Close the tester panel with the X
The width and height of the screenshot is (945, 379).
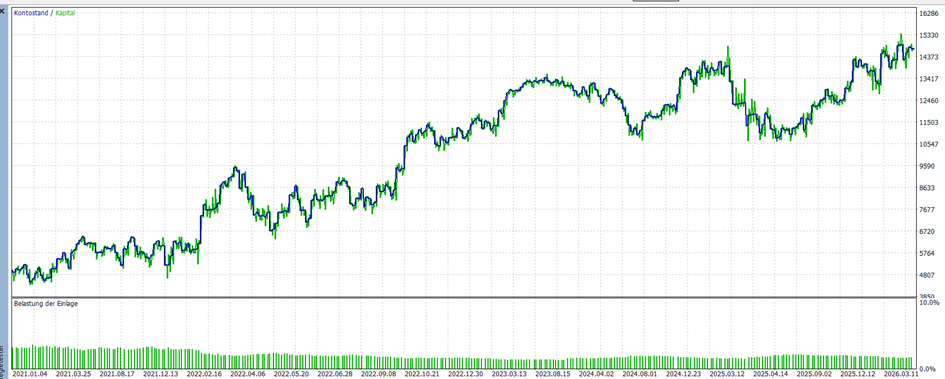tap(2, 10)
